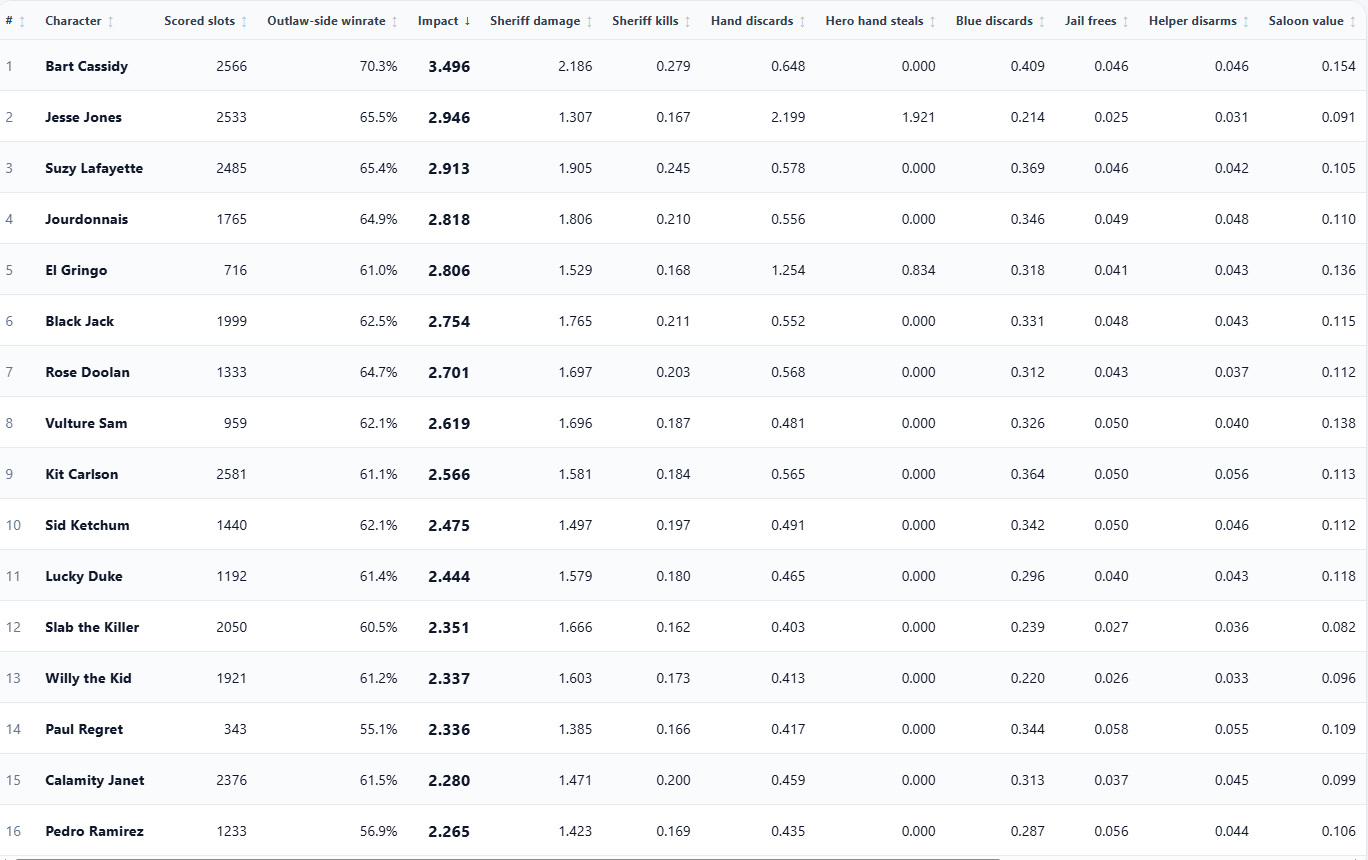Click sort icon beside Jail frees header
The height and width of the screenshot is (860, 1368).
[x=1126, y=21]
